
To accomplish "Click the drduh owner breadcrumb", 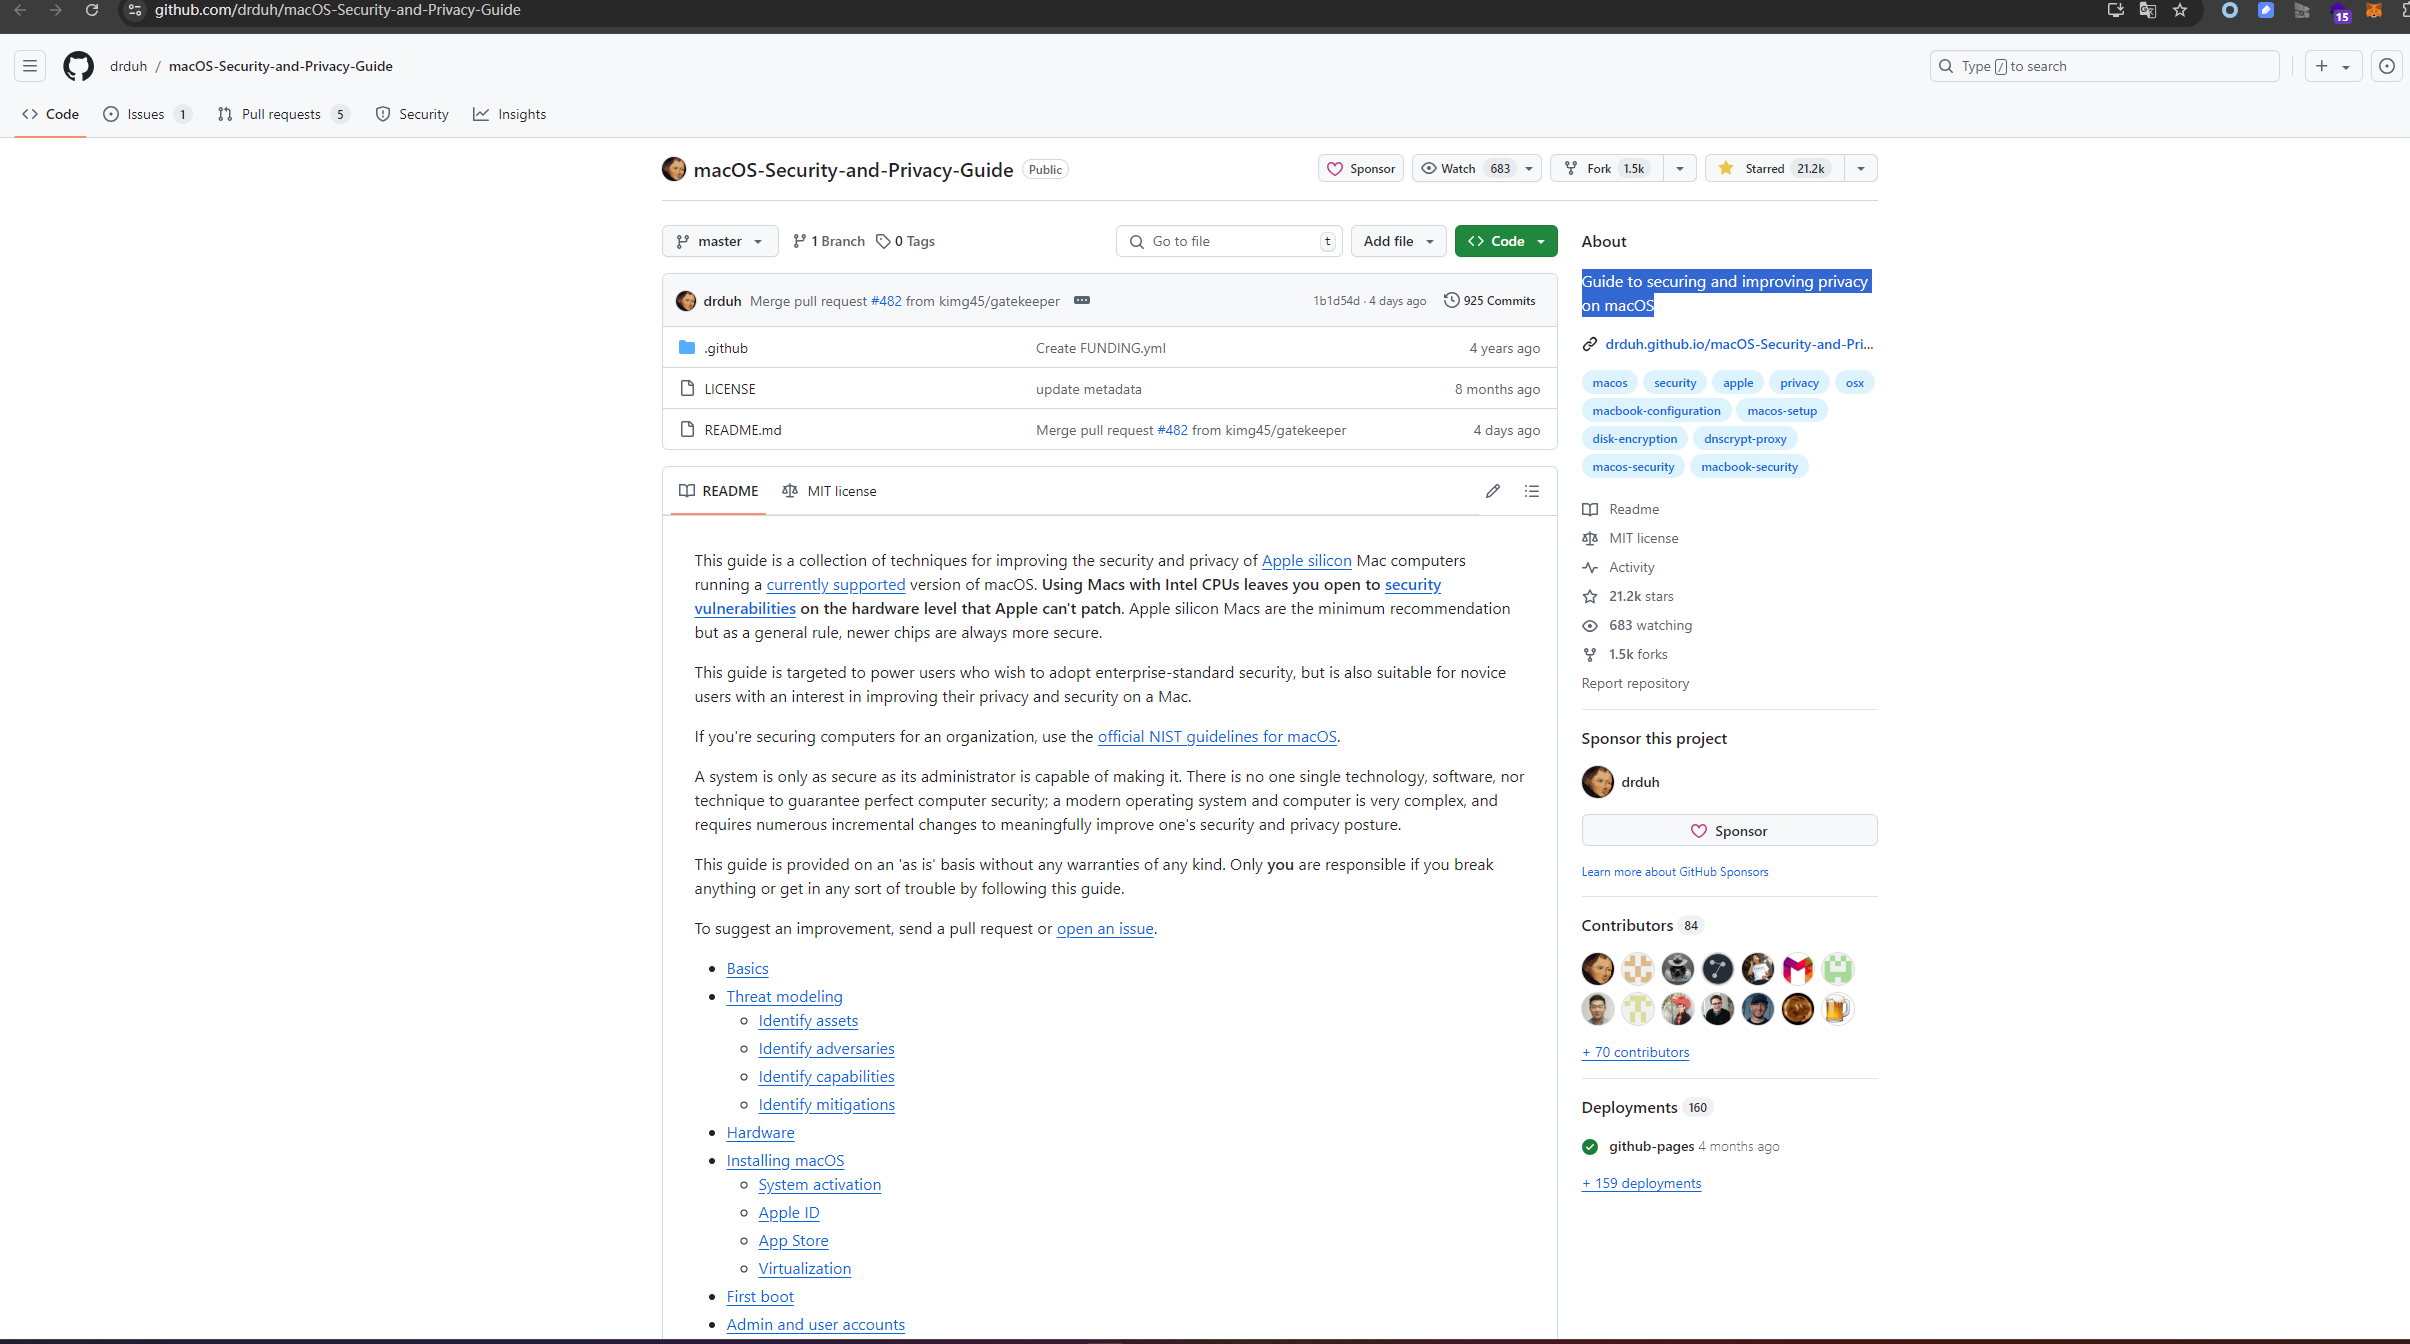I will (x=128, y=66).
